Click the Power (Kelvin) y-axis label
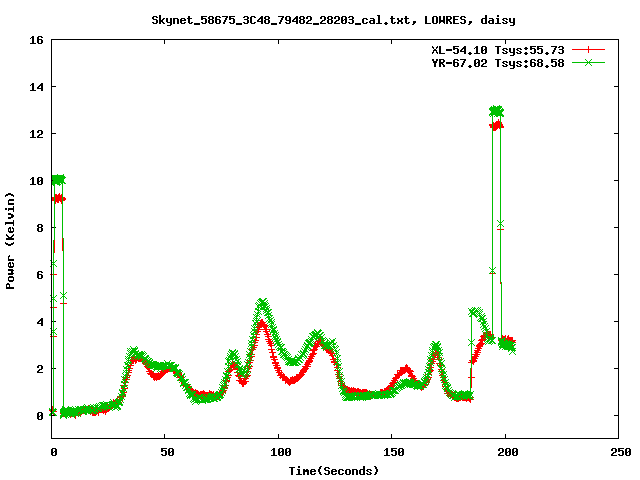Screen dimensions: 640x480 tap(10, 241)
